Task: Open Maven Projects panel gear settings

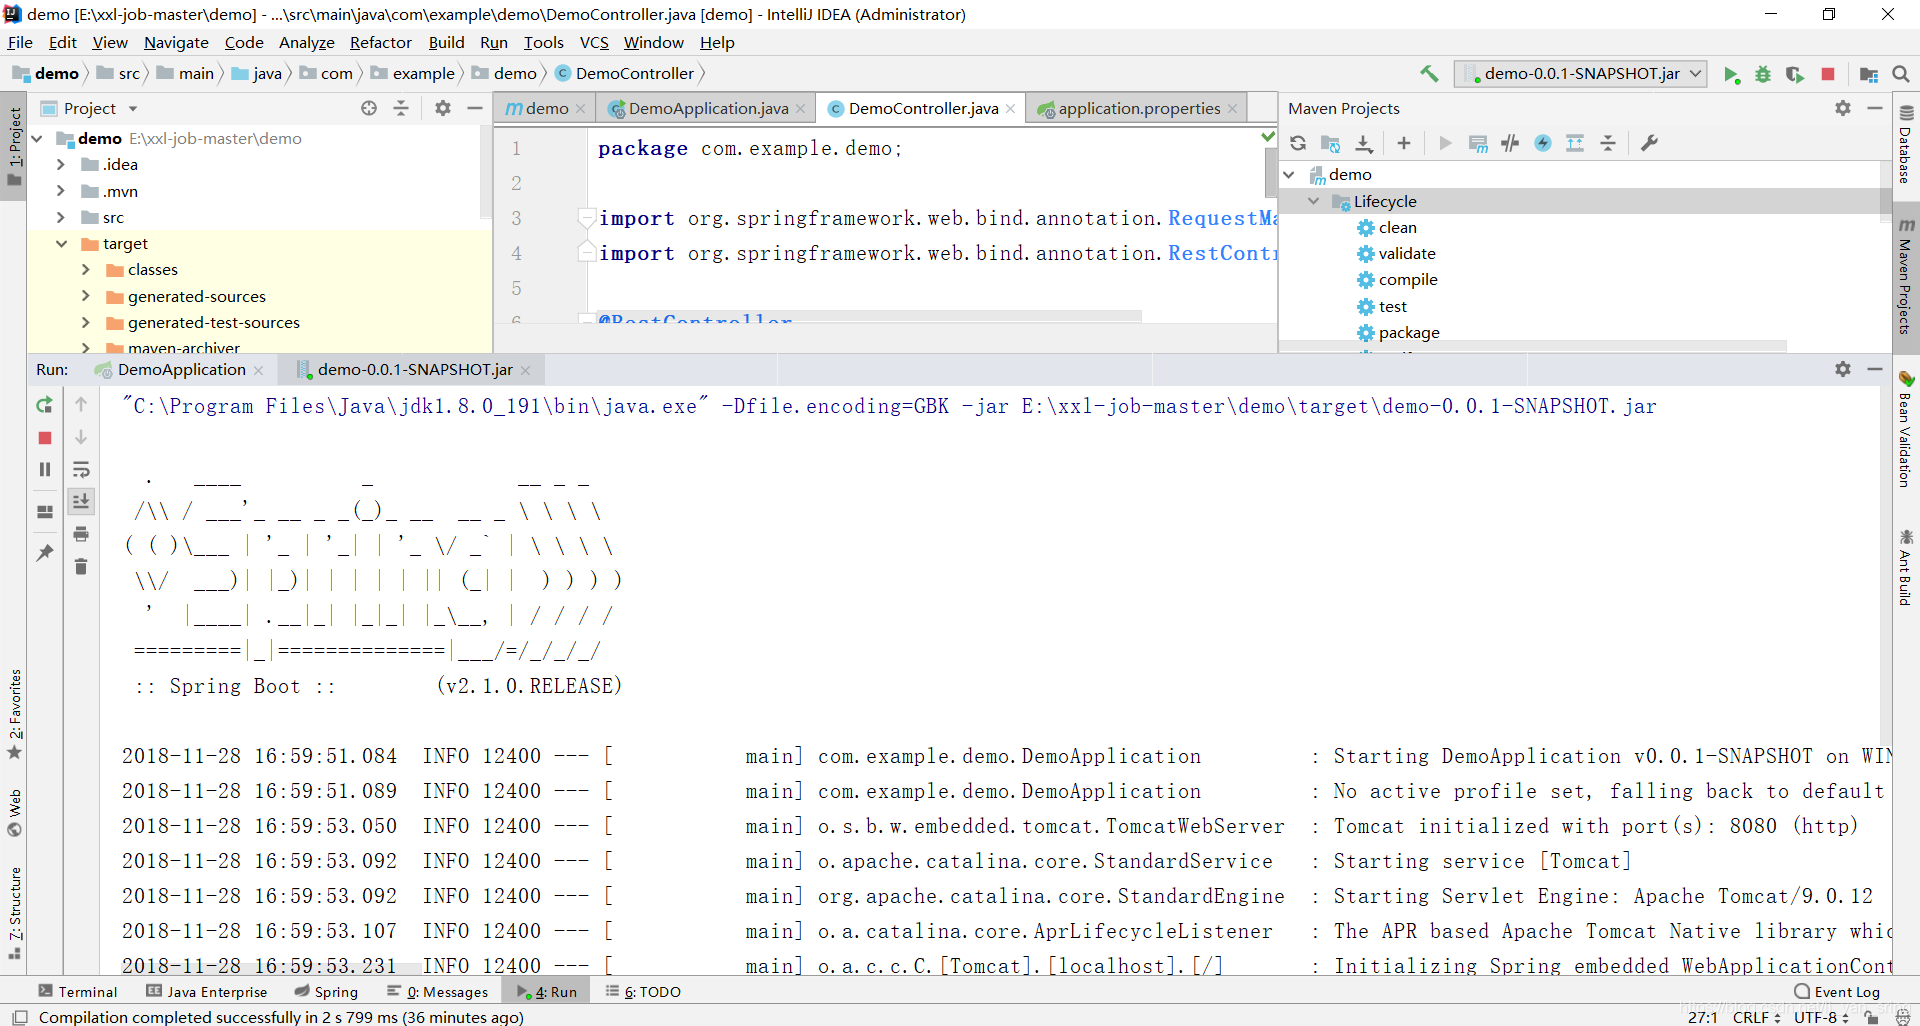Action: tap(1843, 108)
